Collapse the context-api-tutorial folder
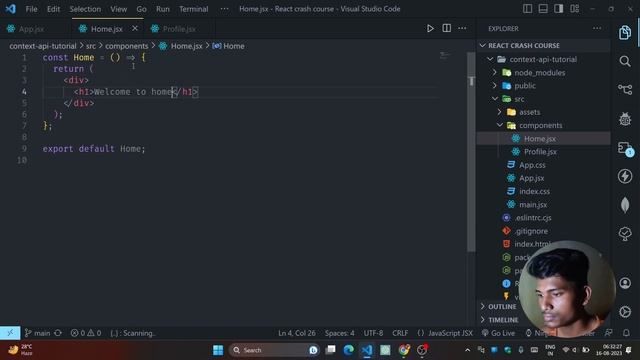This screenshot has width=640, height=360. click(544, 59)
